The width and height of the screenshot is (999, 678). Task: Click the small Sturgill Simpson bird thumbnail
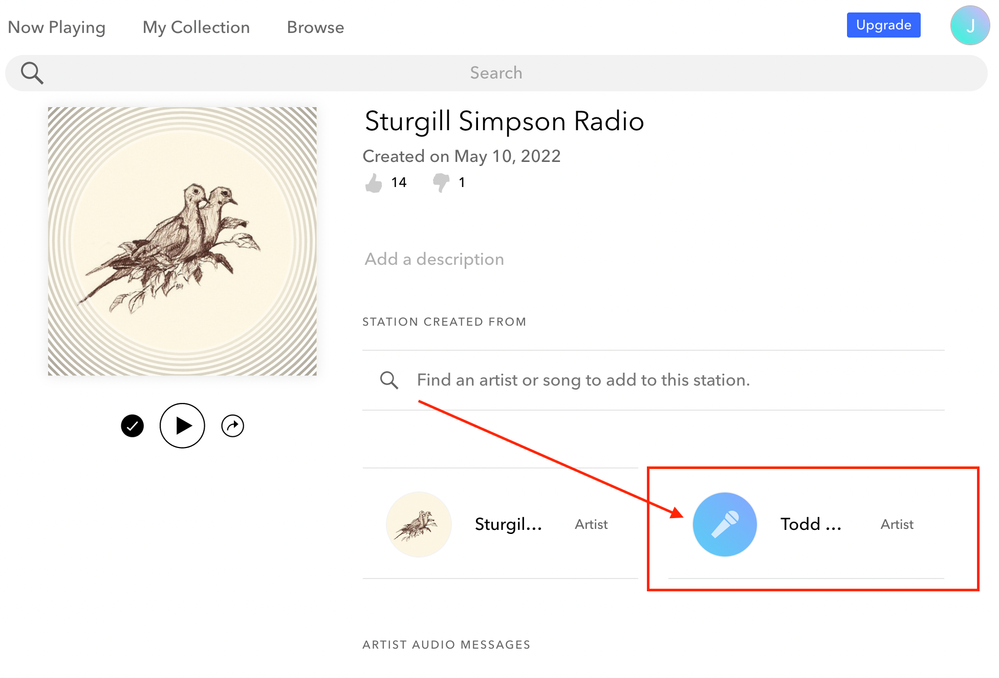pos(419,524)
